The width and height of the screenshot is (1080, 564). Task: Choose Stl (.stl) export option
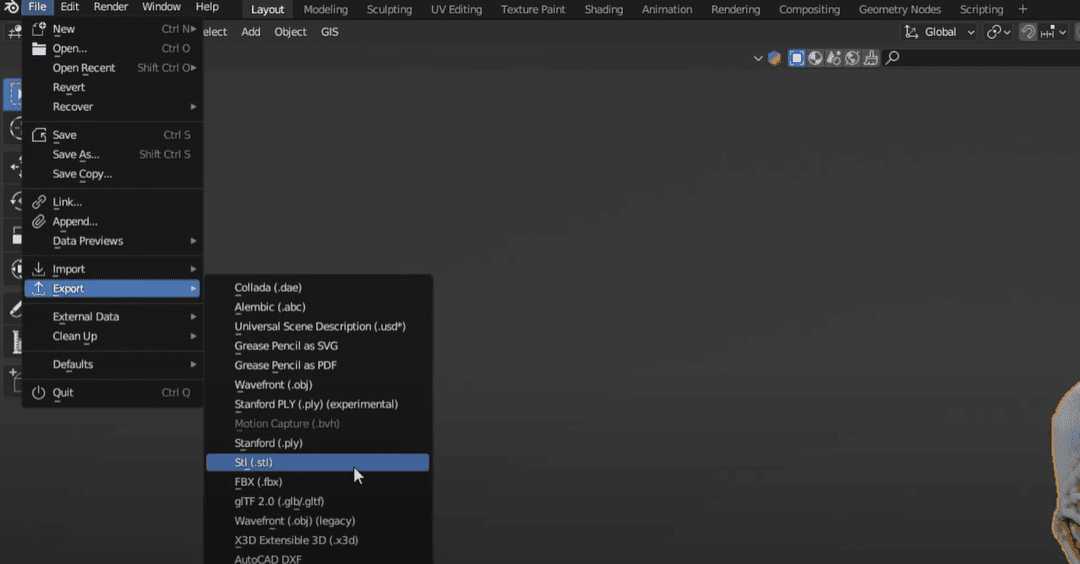point(318,463)
